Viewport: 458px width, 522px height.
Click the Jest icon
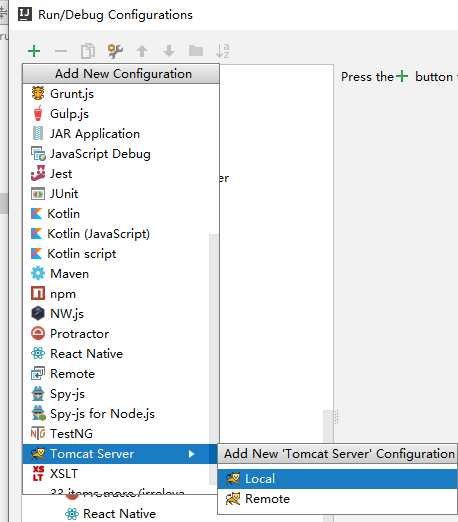pos(38,173)
